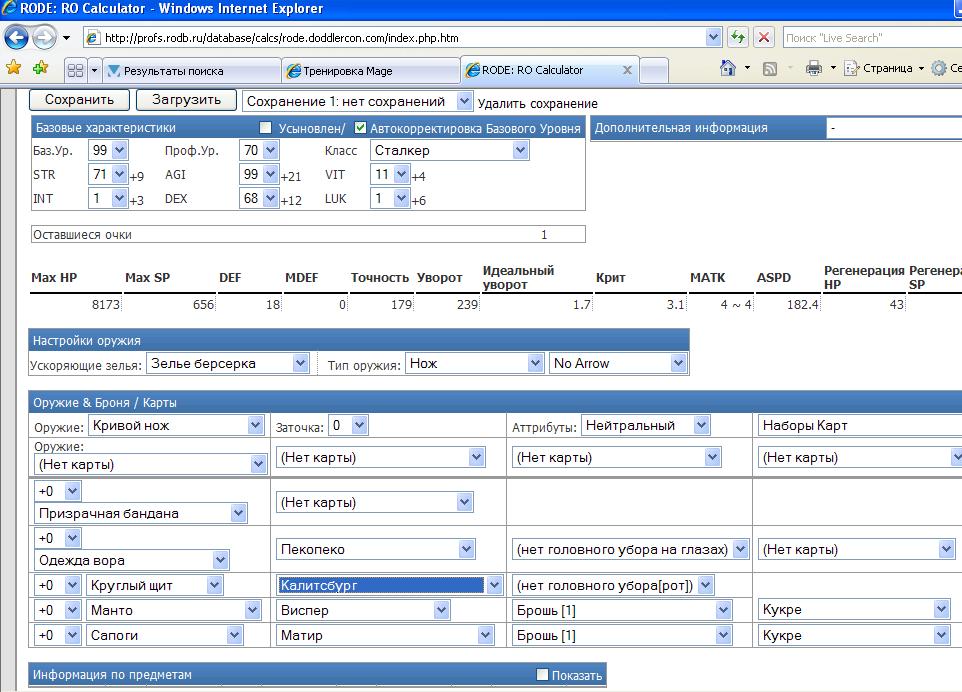Click the Print printer icon
Viewport: 962px width, 692px height.
click(814, 69)
